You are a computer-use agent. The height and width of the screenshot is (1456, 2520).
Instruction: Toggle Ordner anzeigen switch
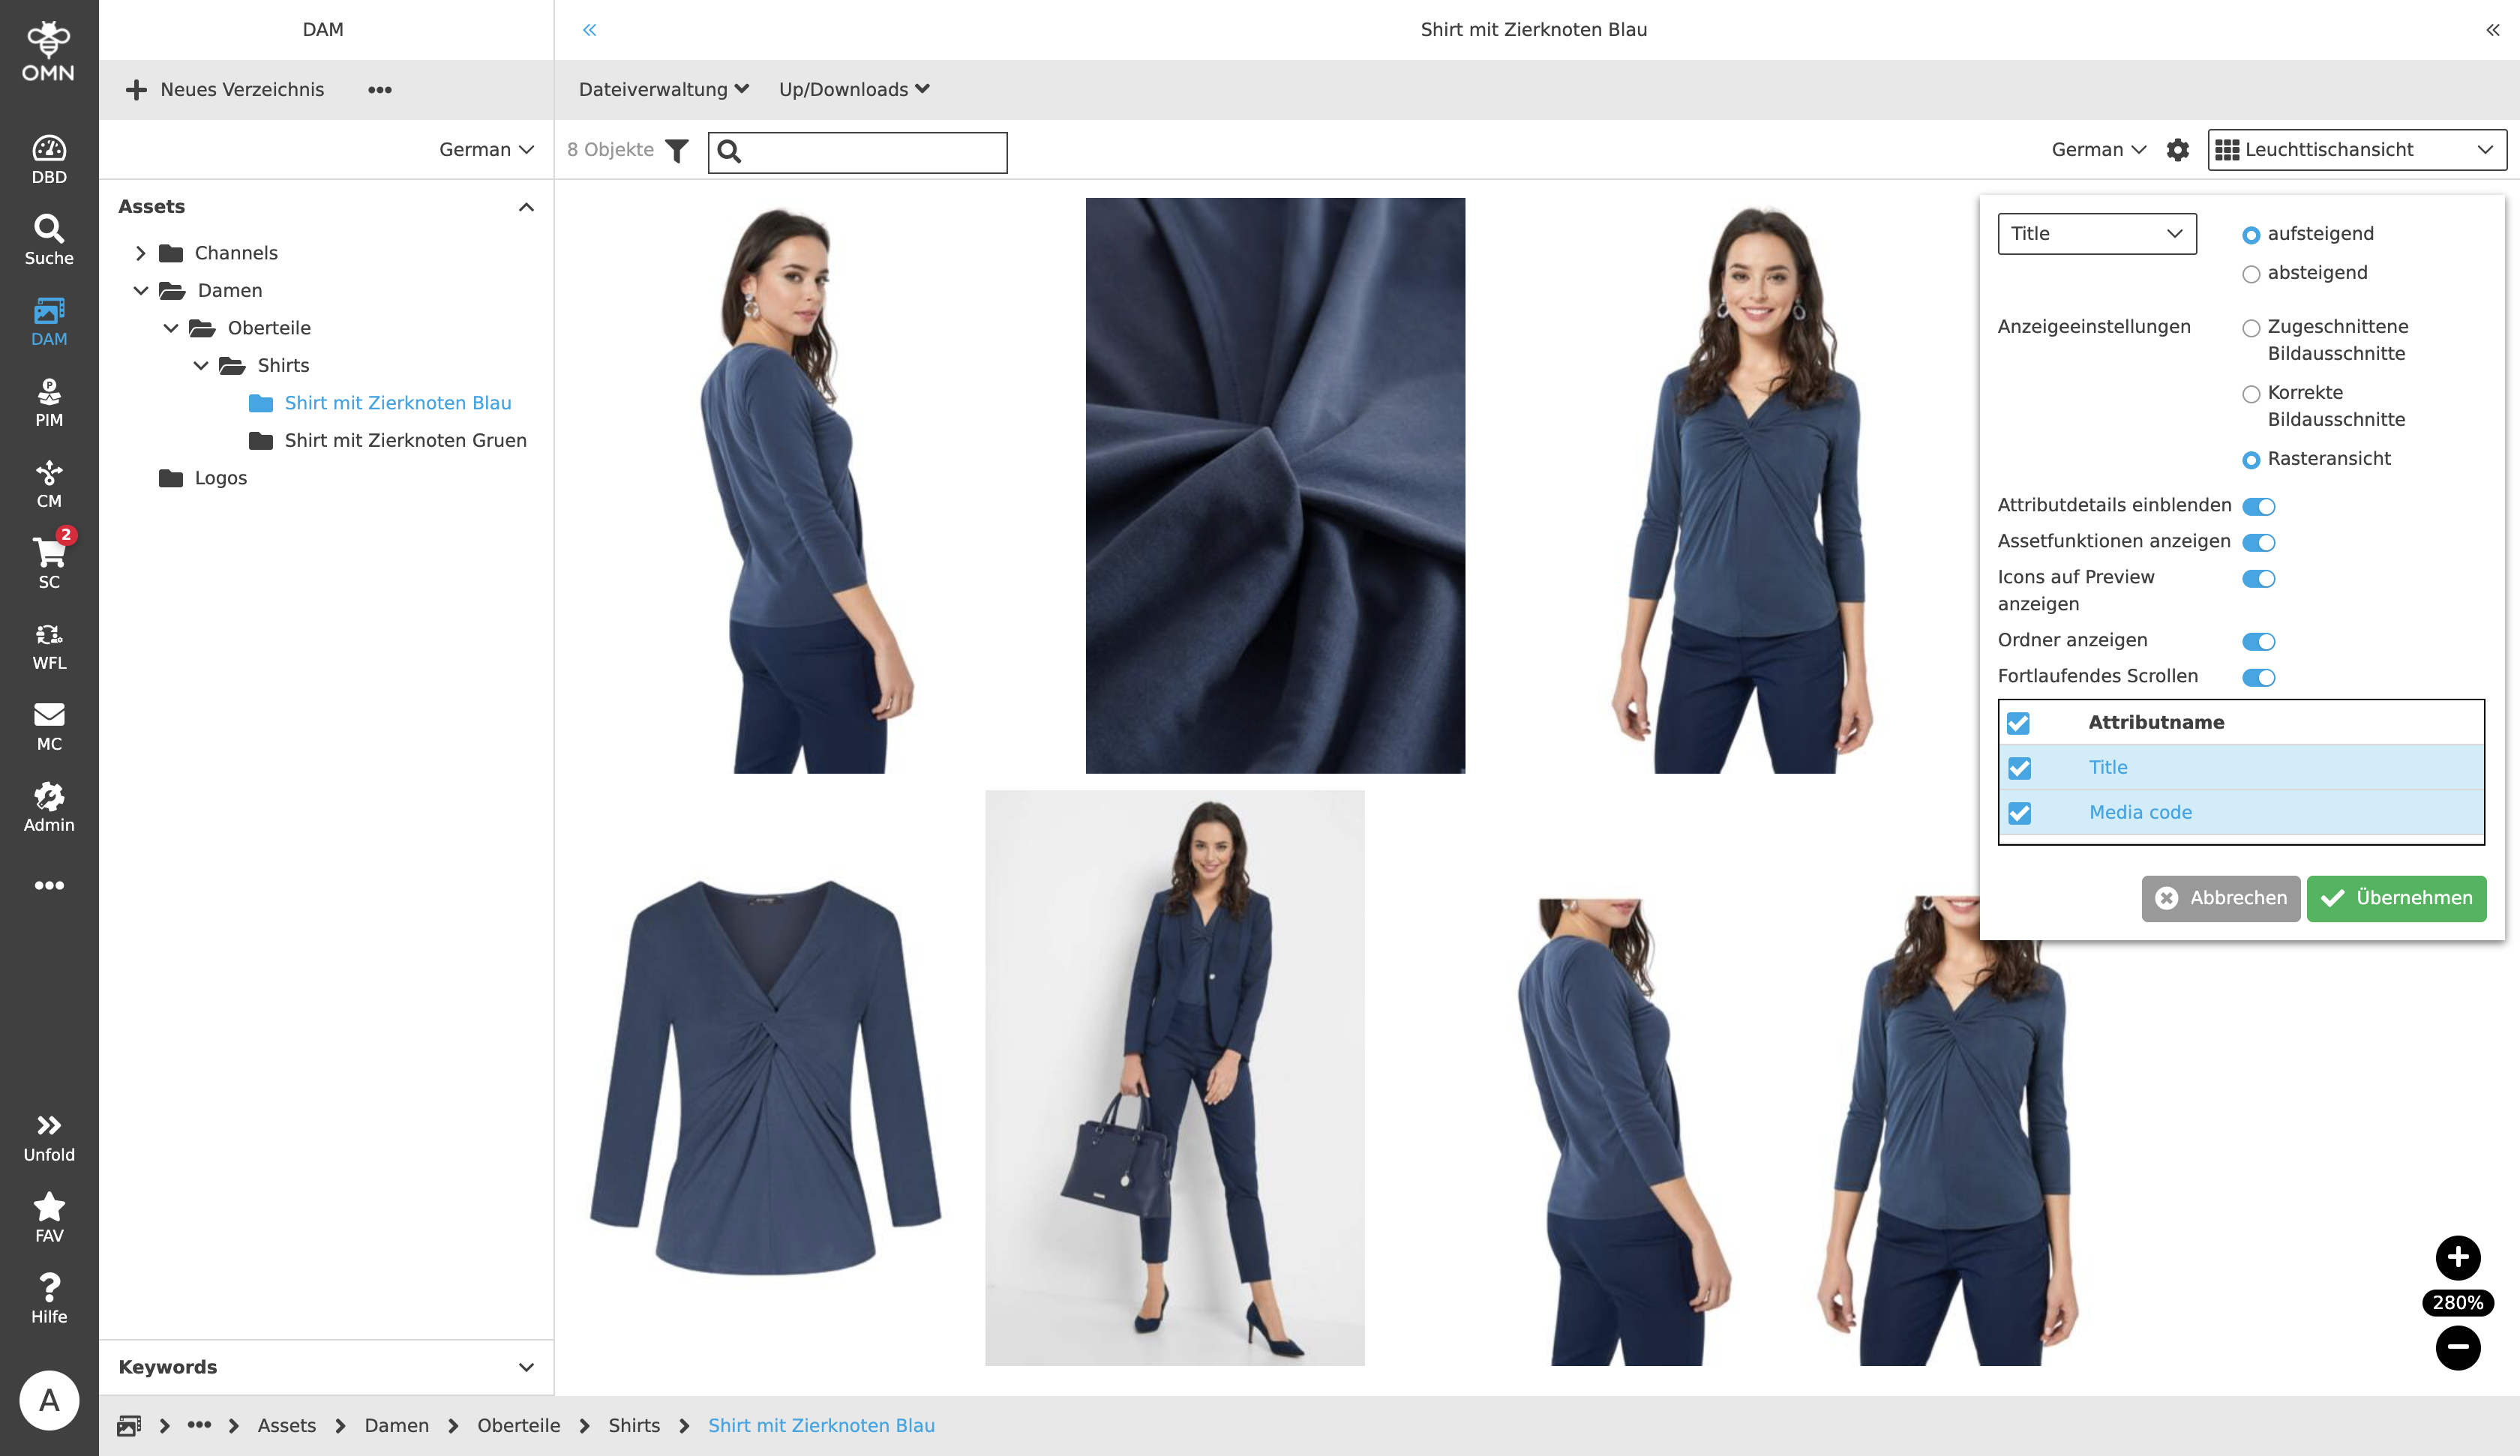coord(2258,641)
